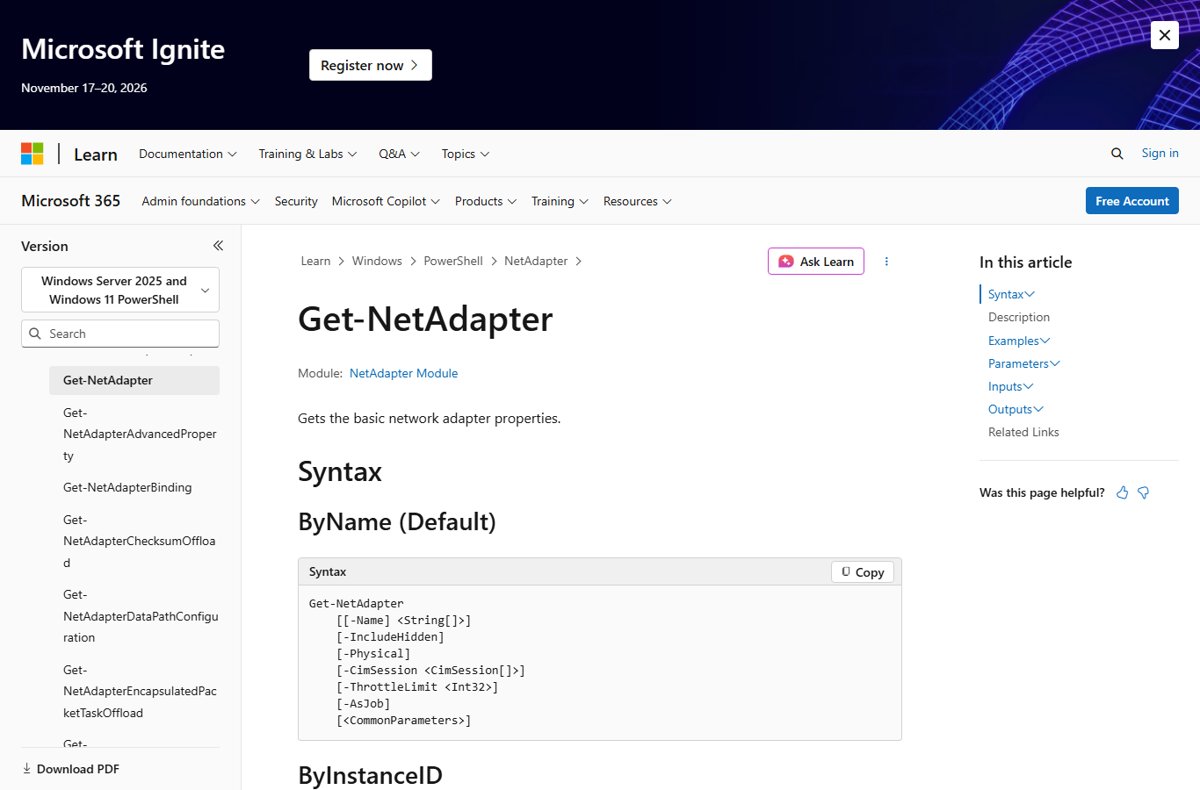The image size is (1200, 790).
Task: Jump to Syntax in article outline
Action: click(1011, 294)
